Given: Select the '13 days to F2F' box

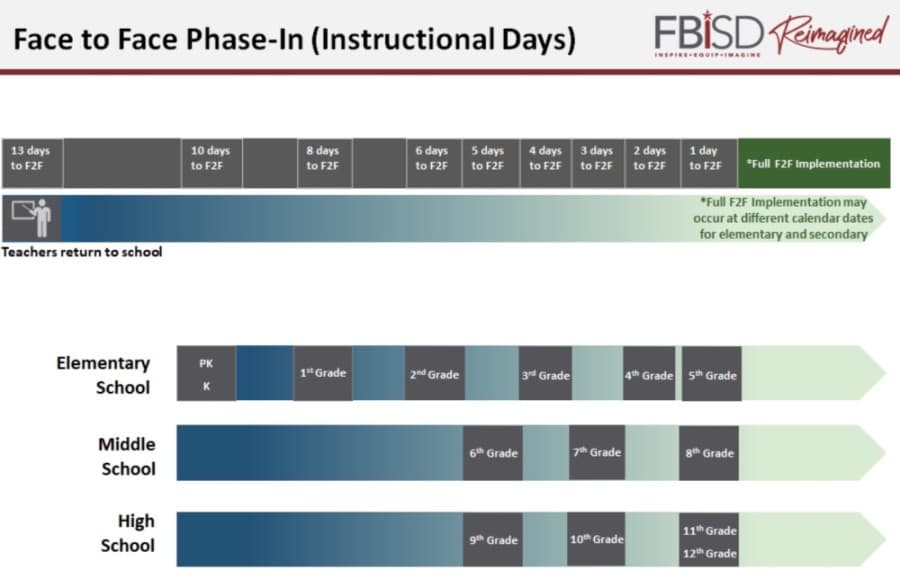Looking at the screenshot, I should coord(32,163).
